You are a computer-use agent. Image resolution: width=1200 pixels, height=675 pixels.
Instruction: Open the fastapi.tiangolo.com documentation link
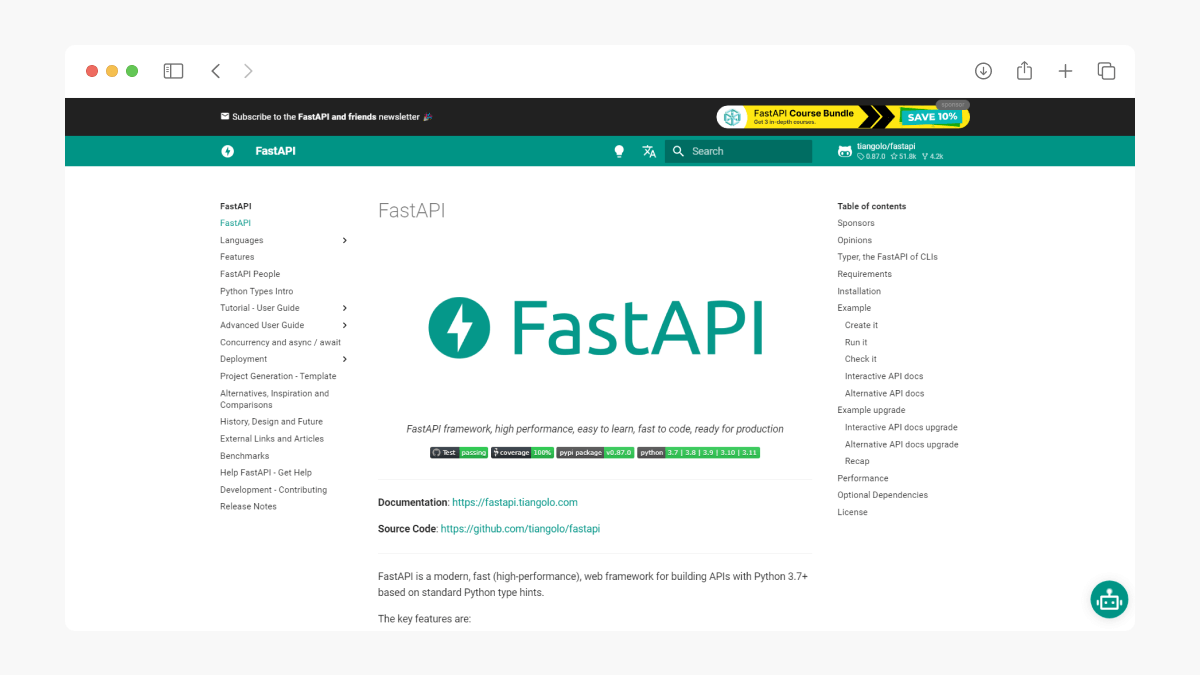coord(515,502)
